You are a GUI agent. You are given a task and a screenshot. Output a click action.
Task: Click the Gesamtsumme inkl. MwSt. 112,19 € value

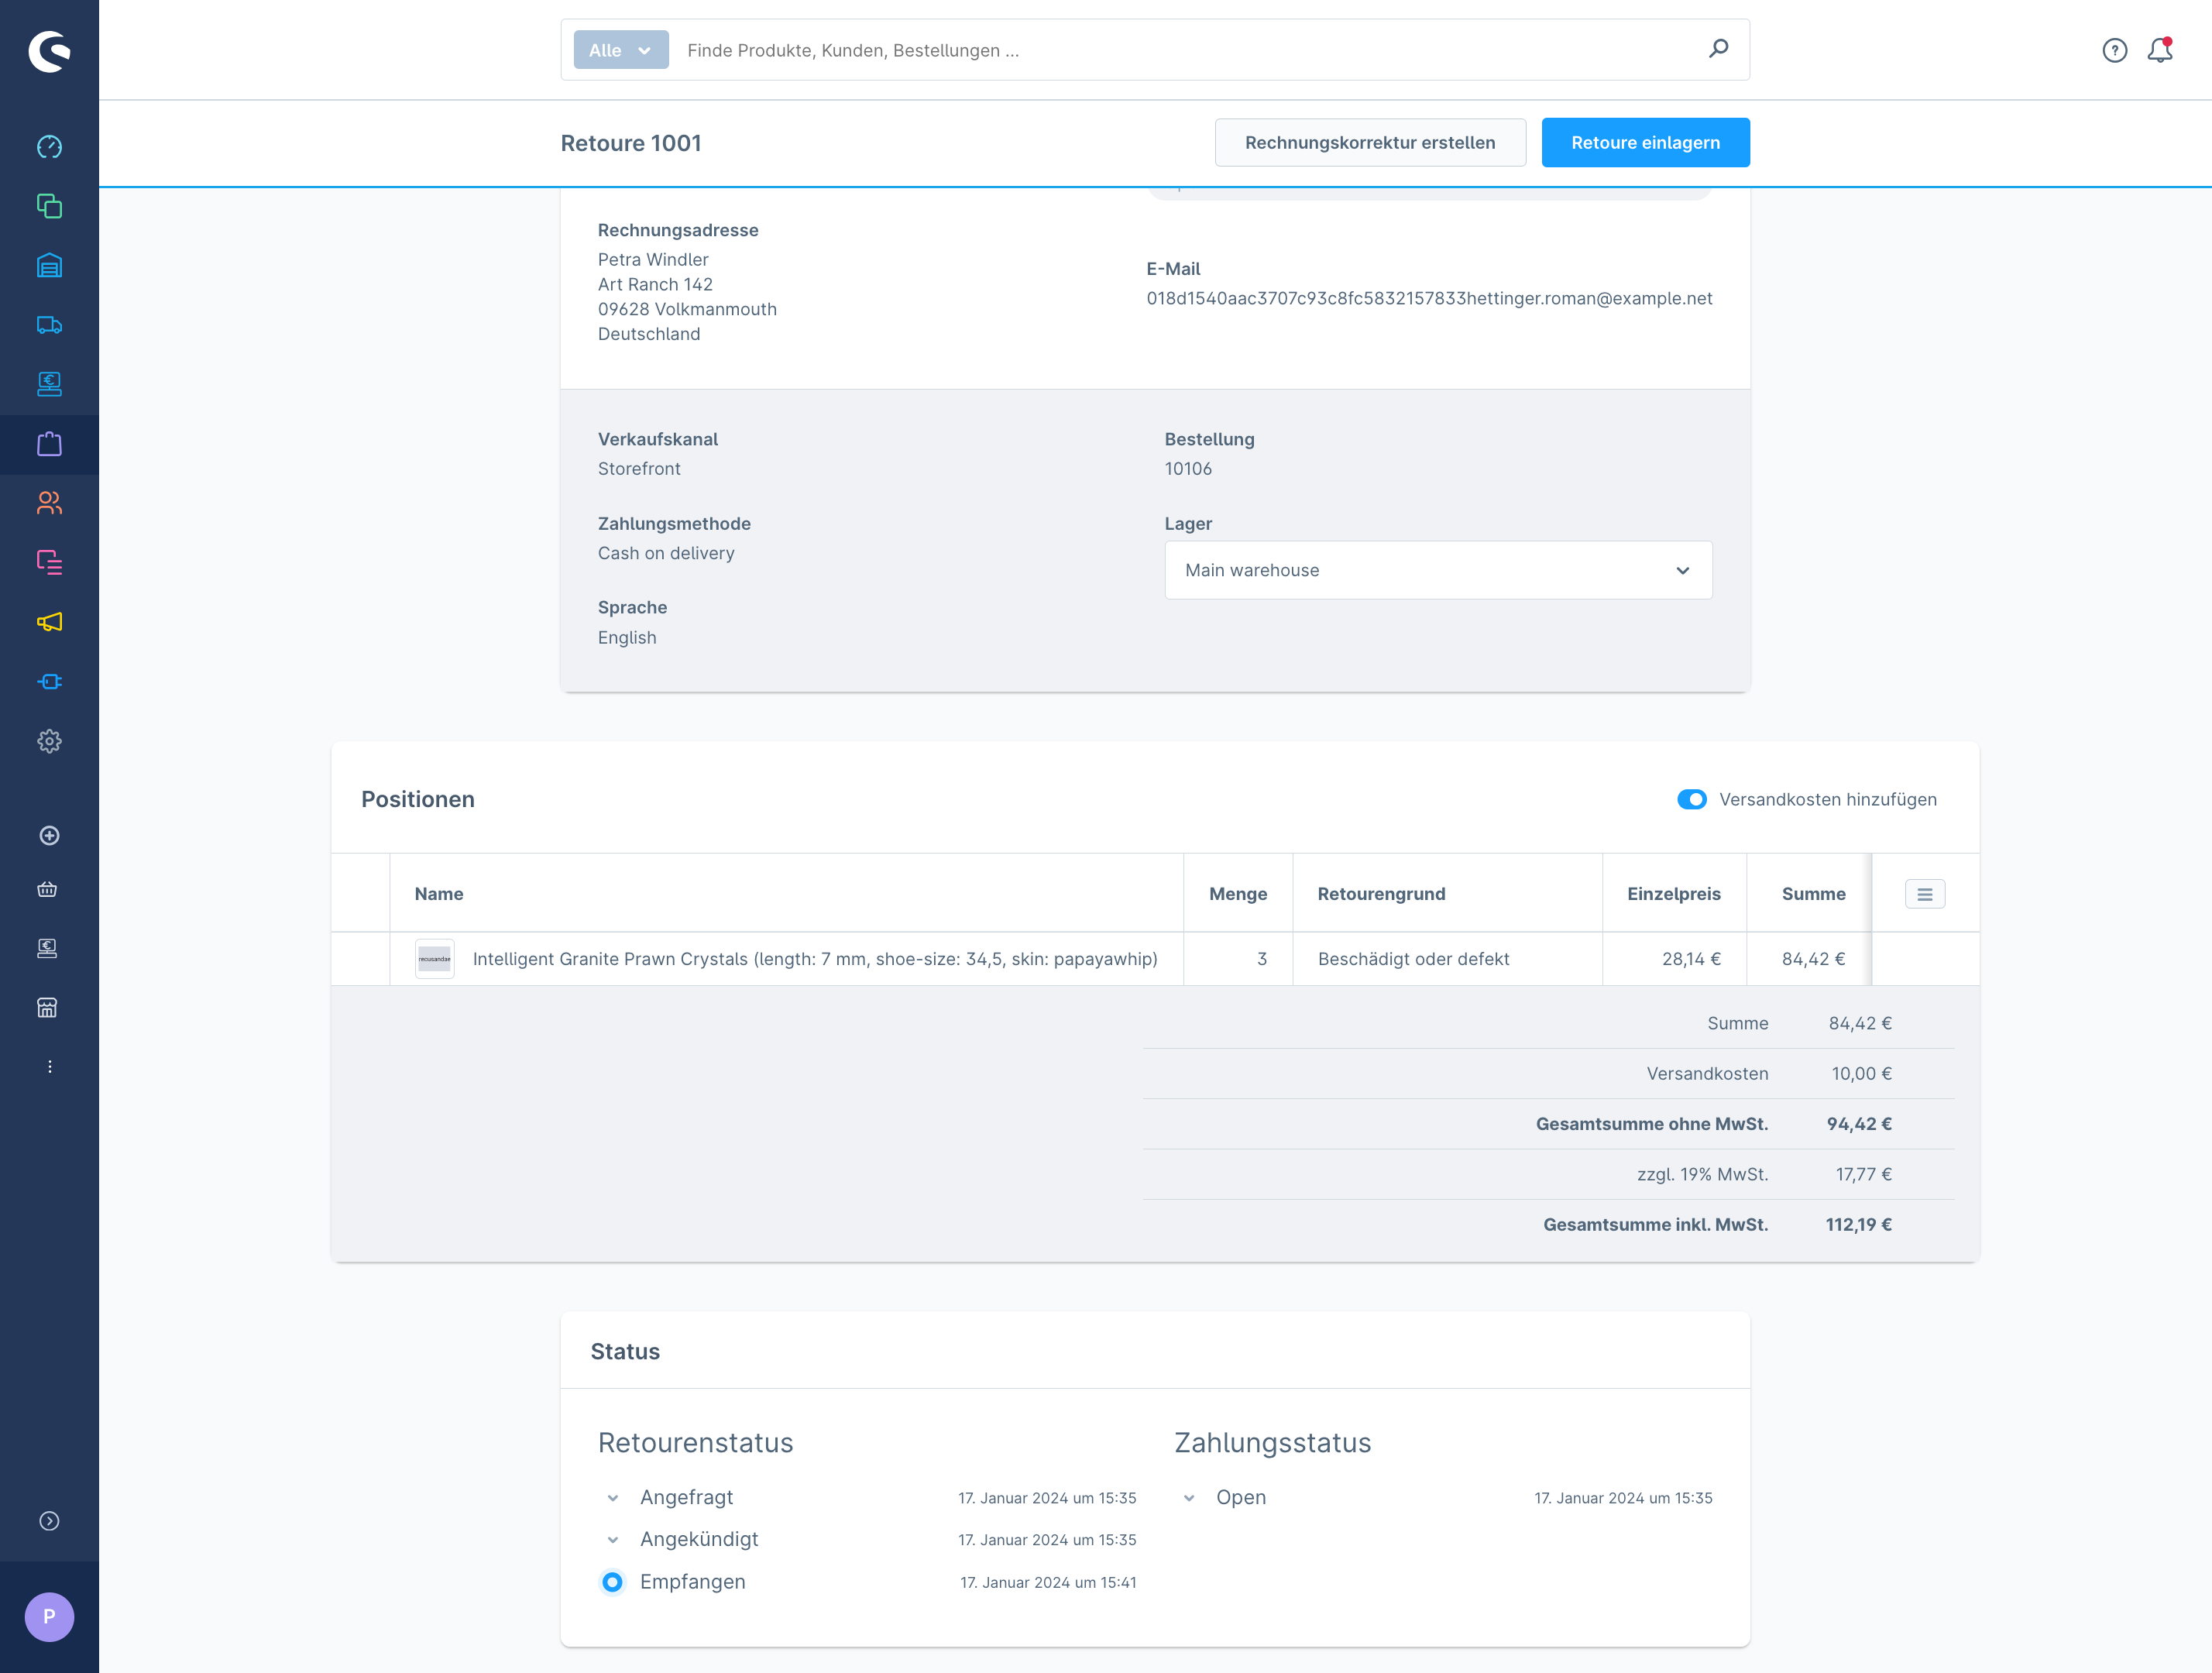coord(1859,1224)
